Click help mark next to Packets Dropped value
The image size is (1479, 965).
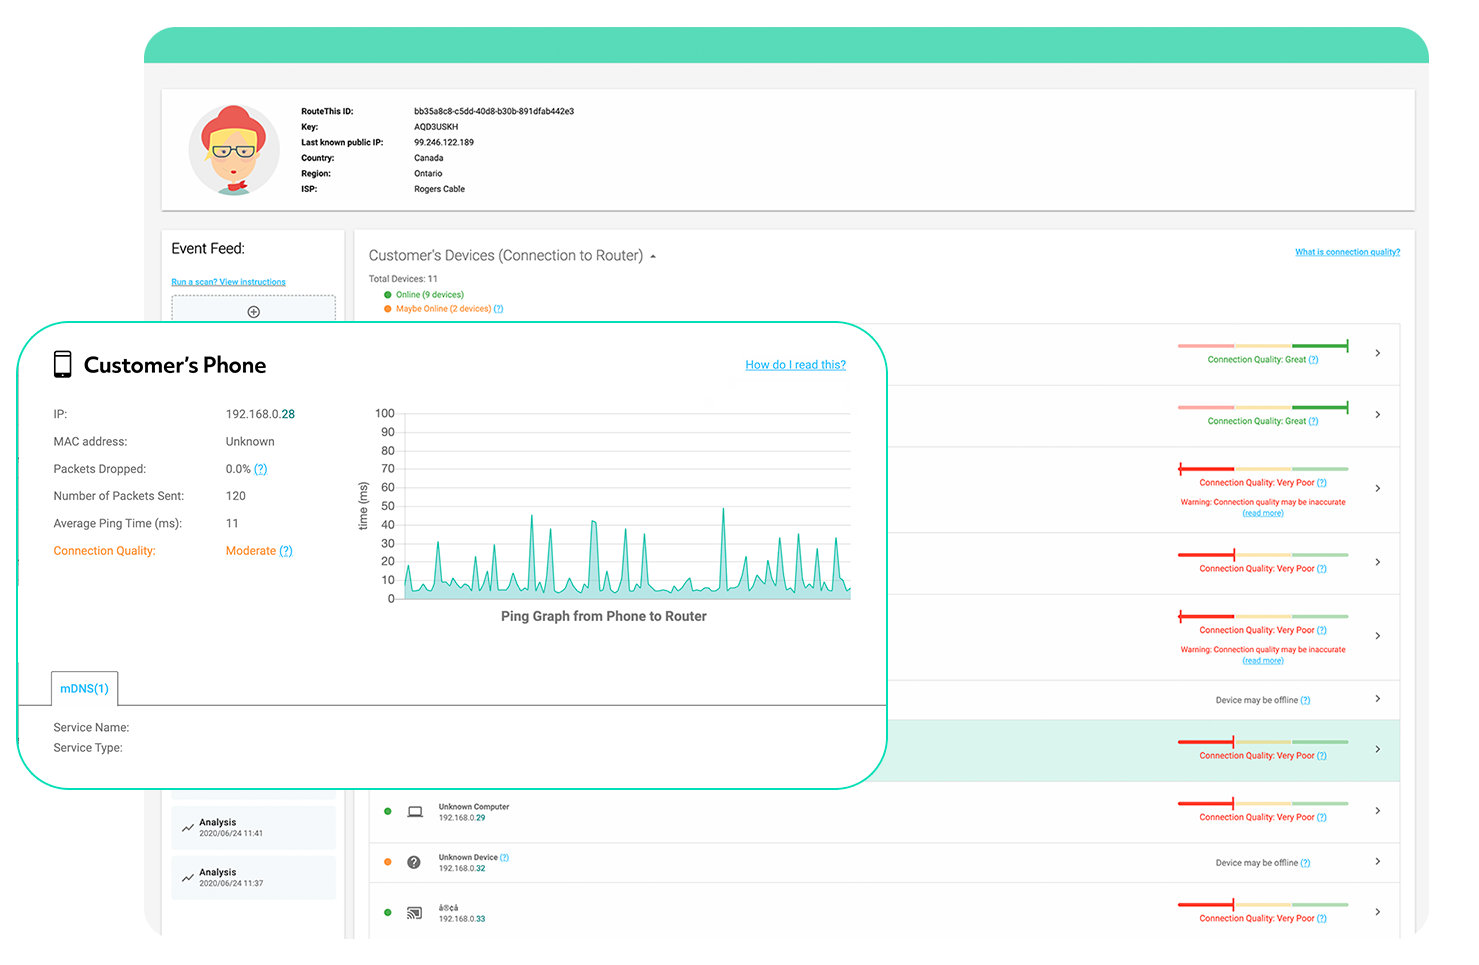(260, 469)
